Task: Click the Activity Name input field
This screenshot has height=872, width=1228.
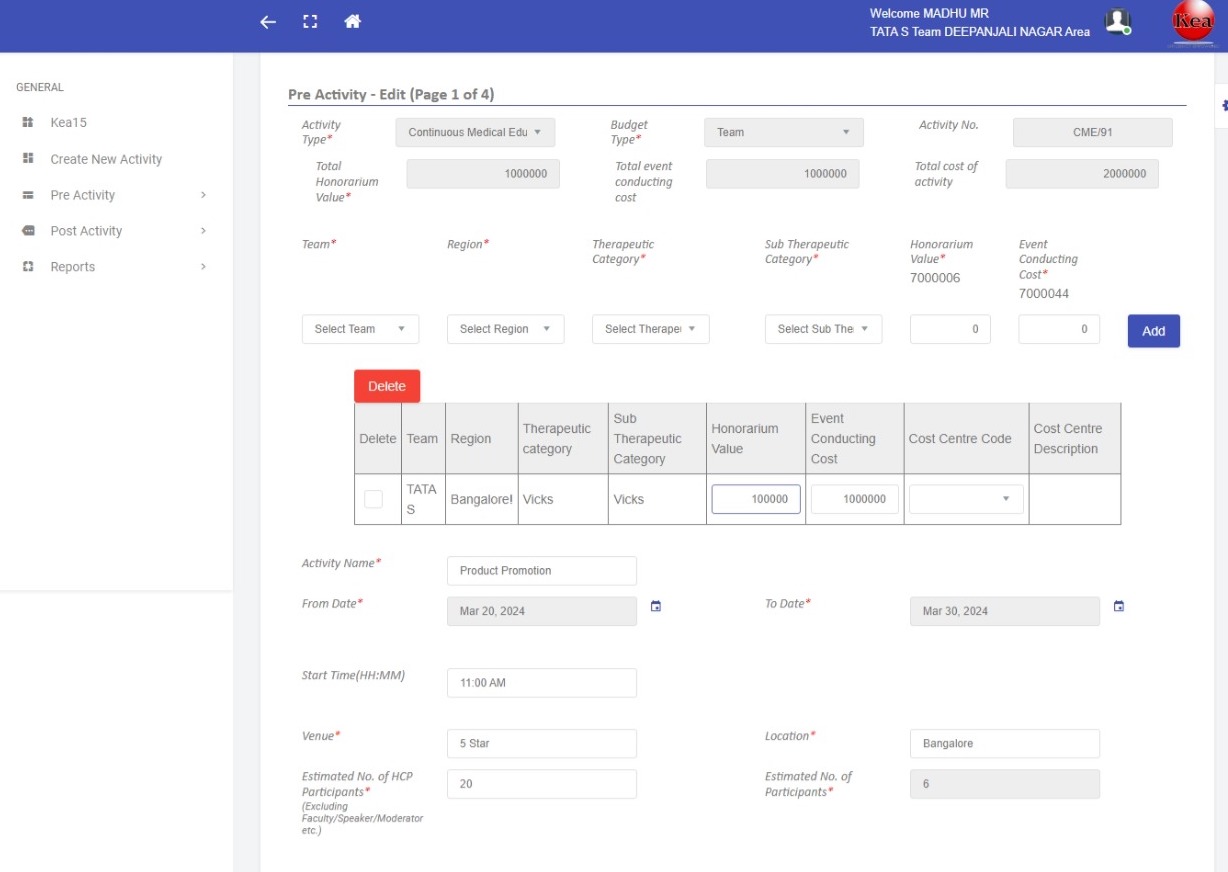Action: pos(541,570)
